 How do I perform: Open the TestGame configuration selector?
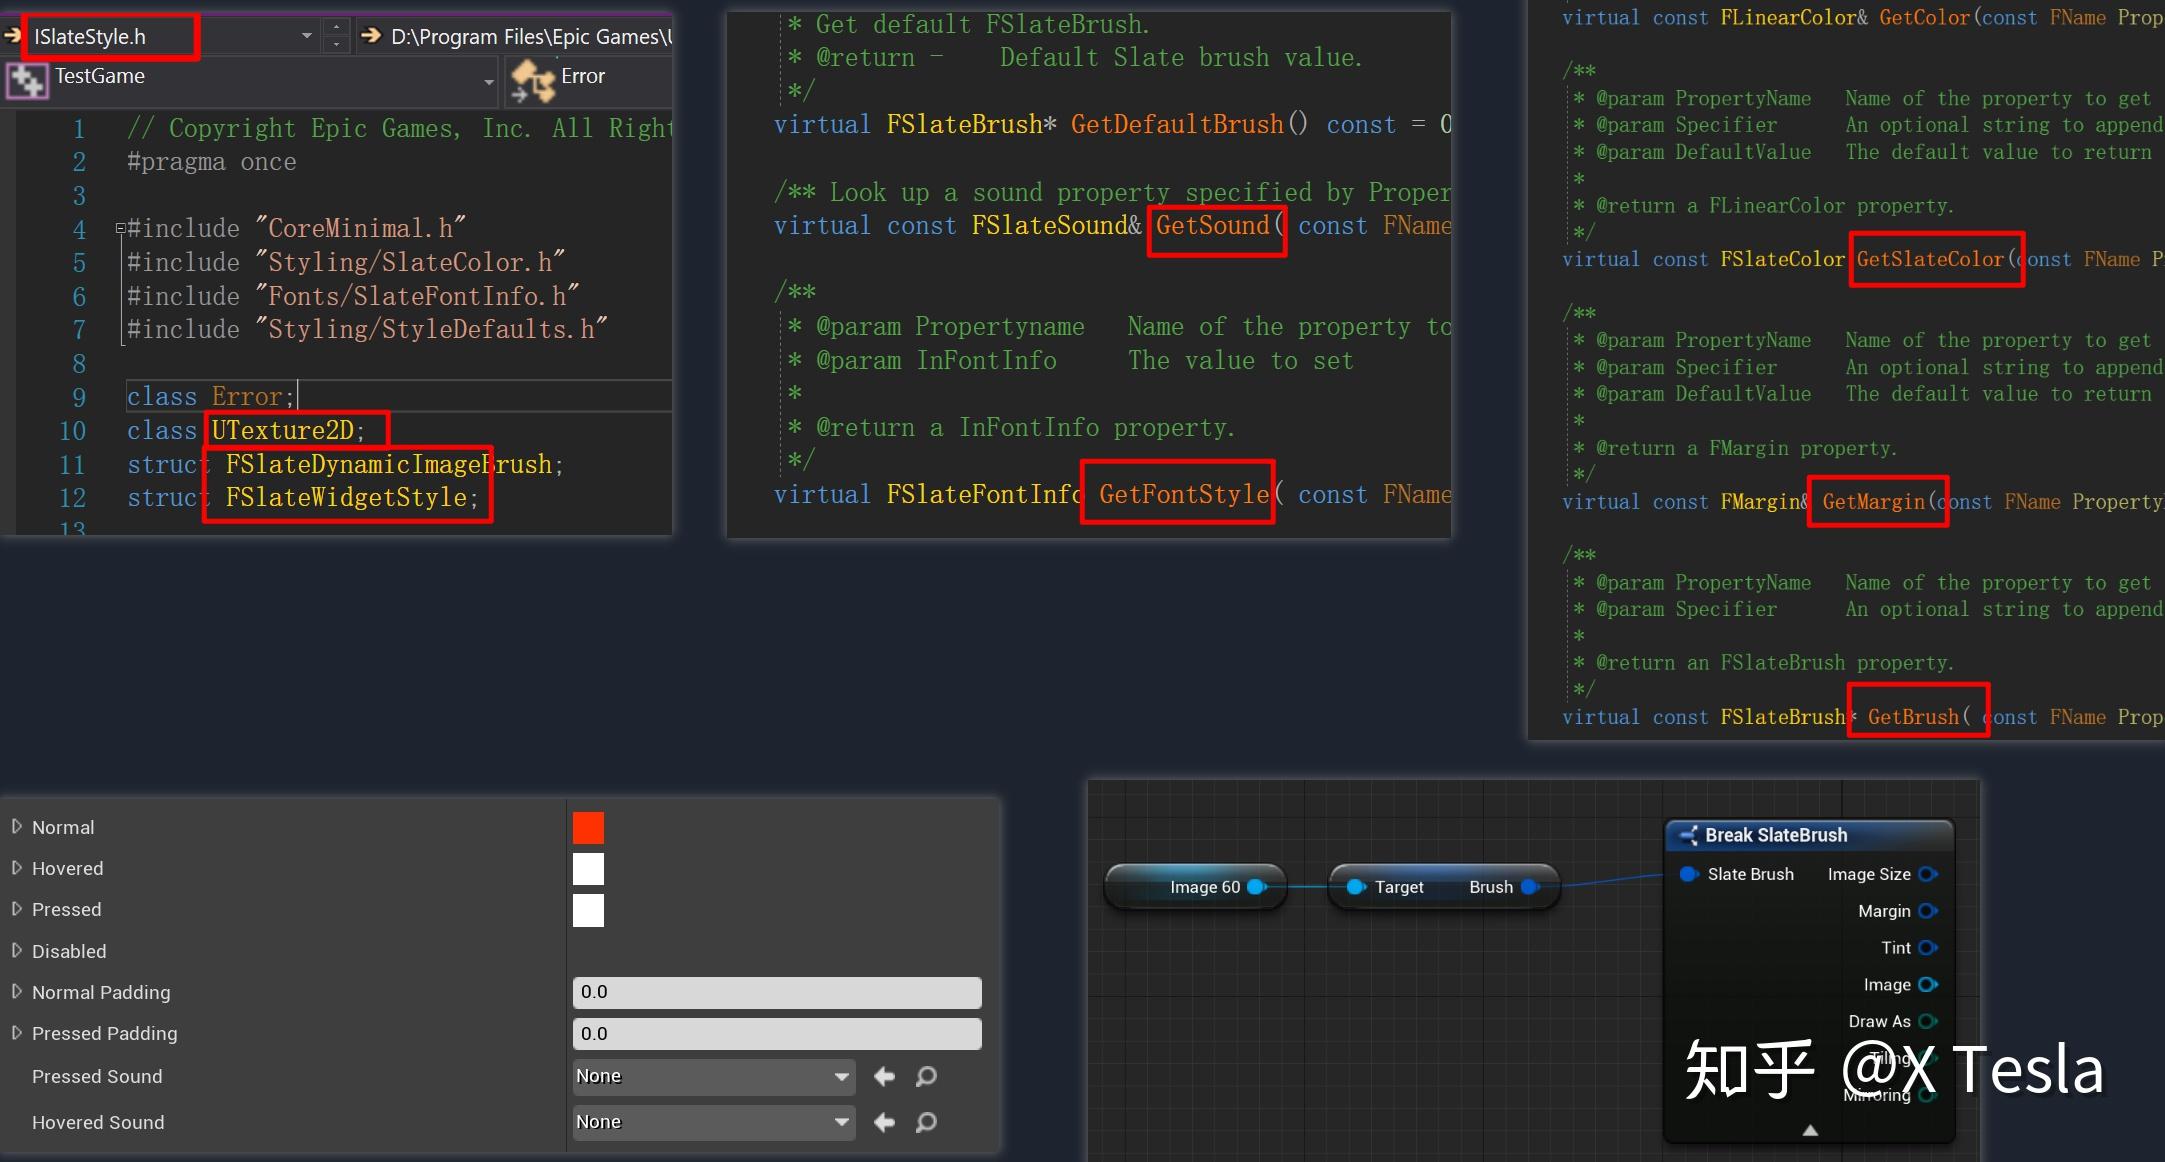[x=489, y=80]
